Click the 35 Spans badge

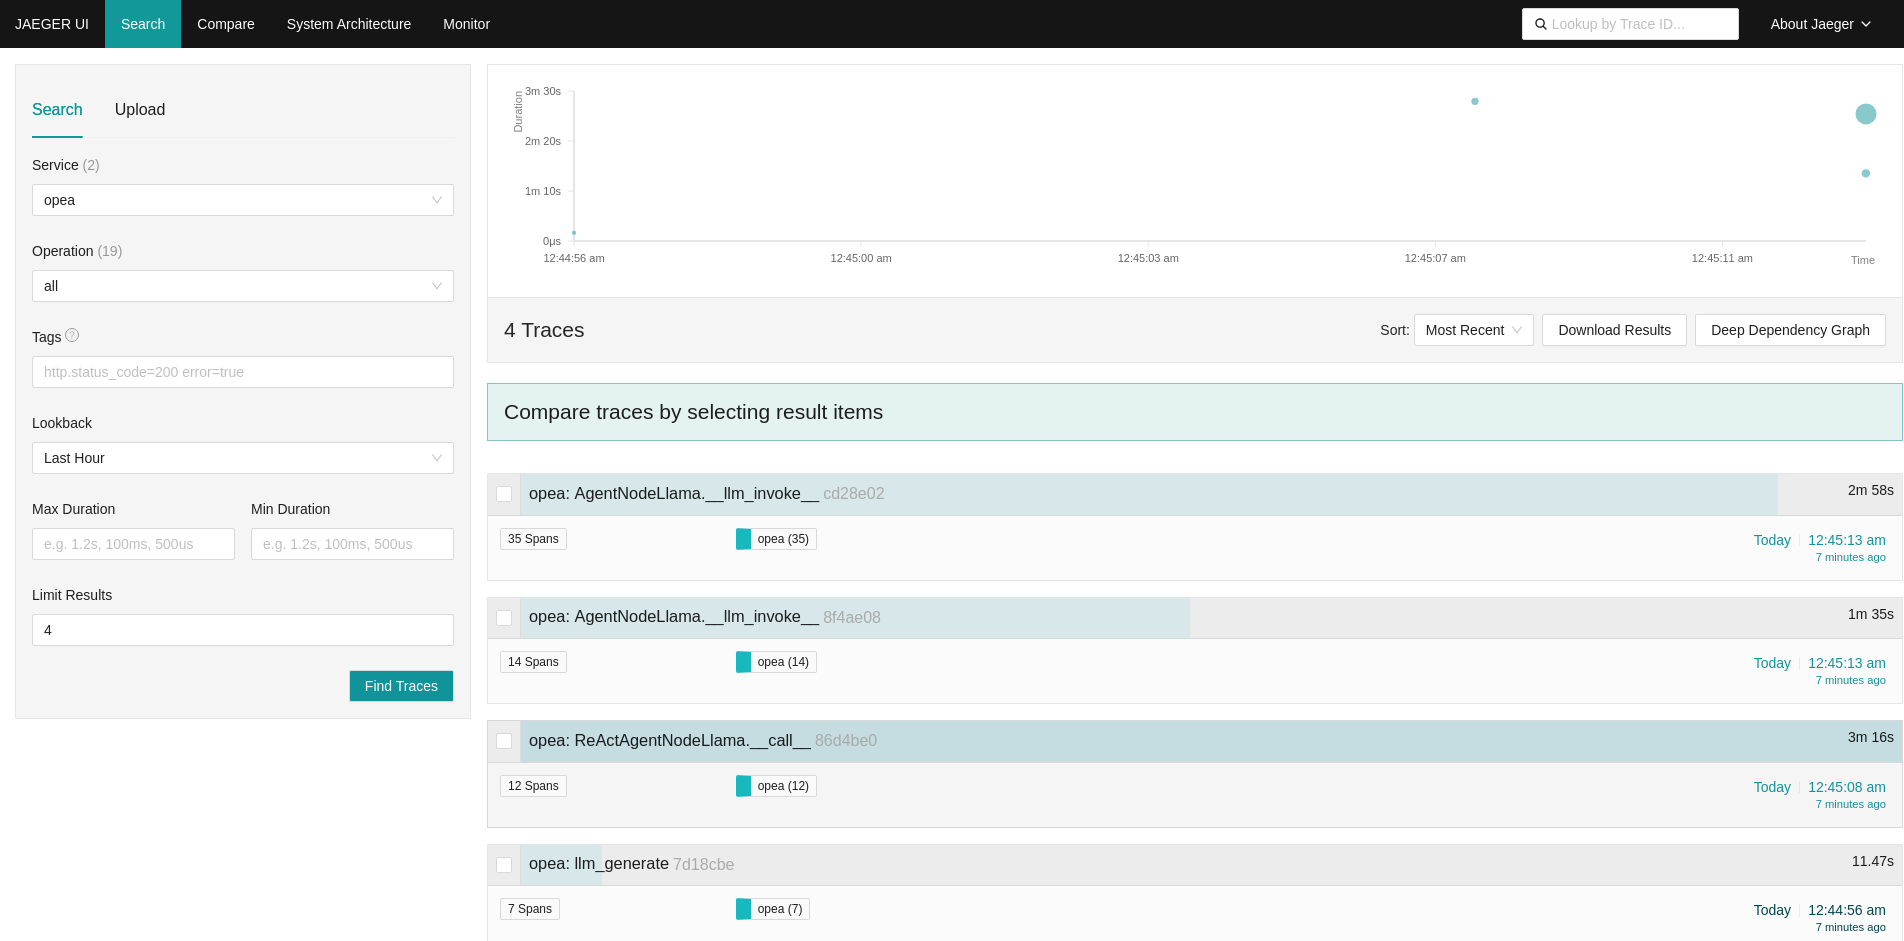[x=533, y=539]
